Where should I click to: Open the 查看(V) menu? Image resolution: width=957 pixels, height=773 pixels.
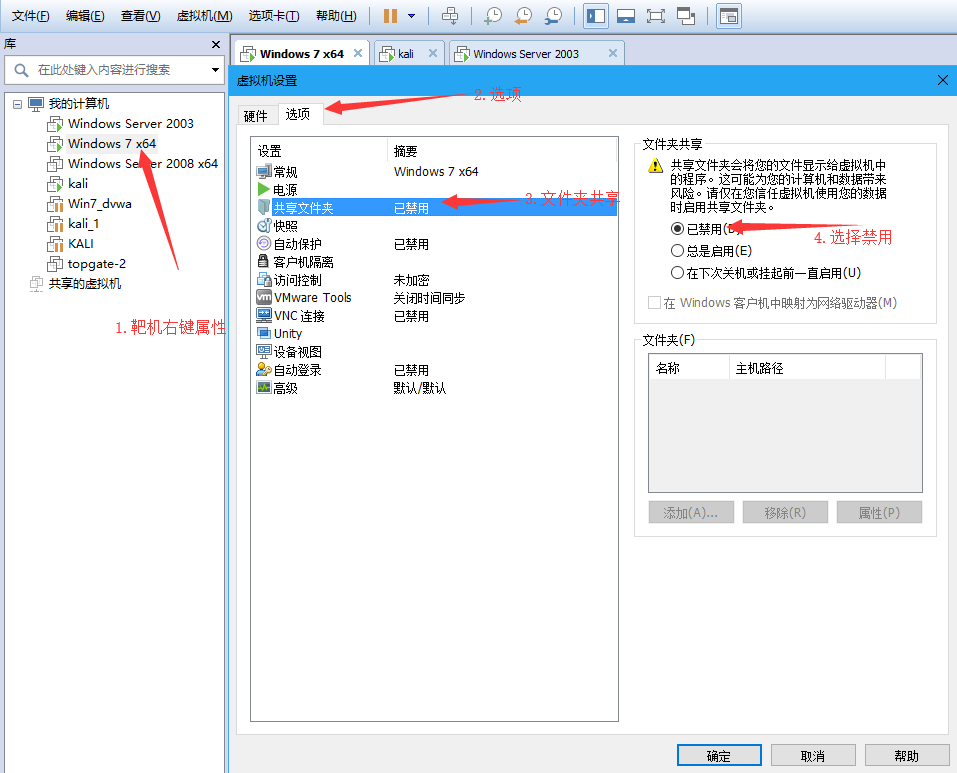[x=140, y=16]
